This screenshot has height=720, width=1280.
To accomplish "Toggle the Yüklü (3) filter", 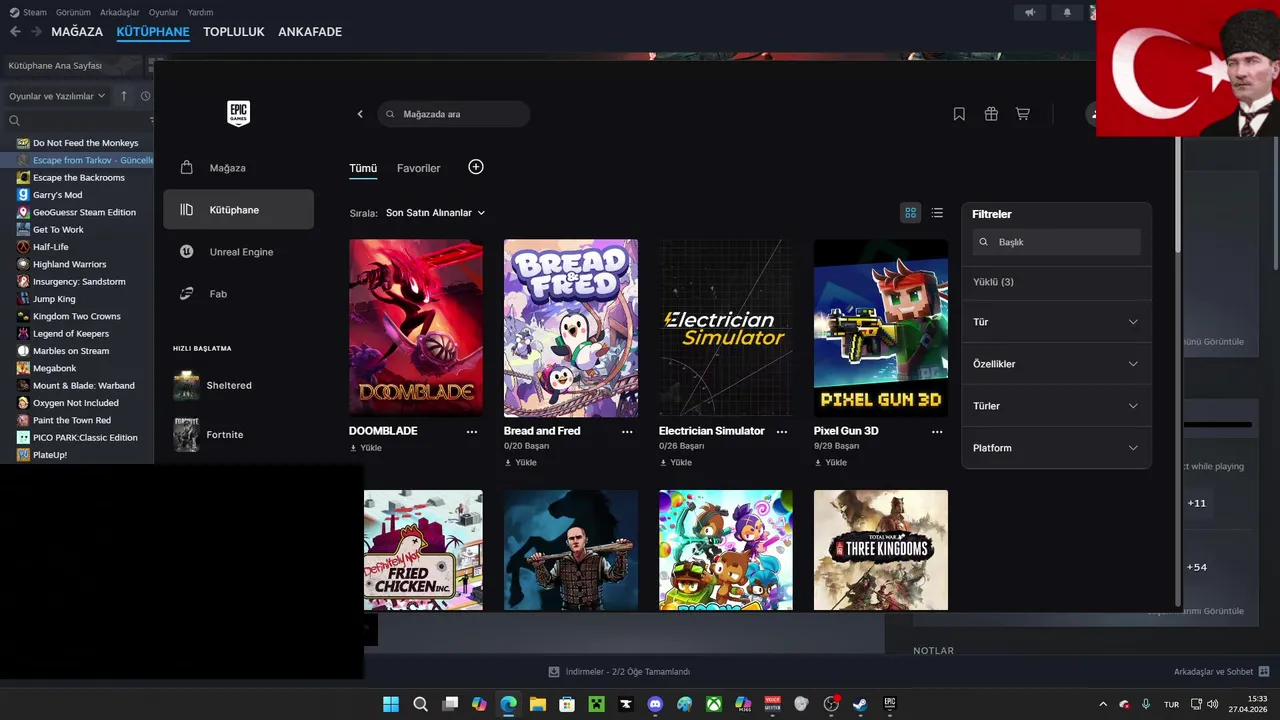I will 993,282.
